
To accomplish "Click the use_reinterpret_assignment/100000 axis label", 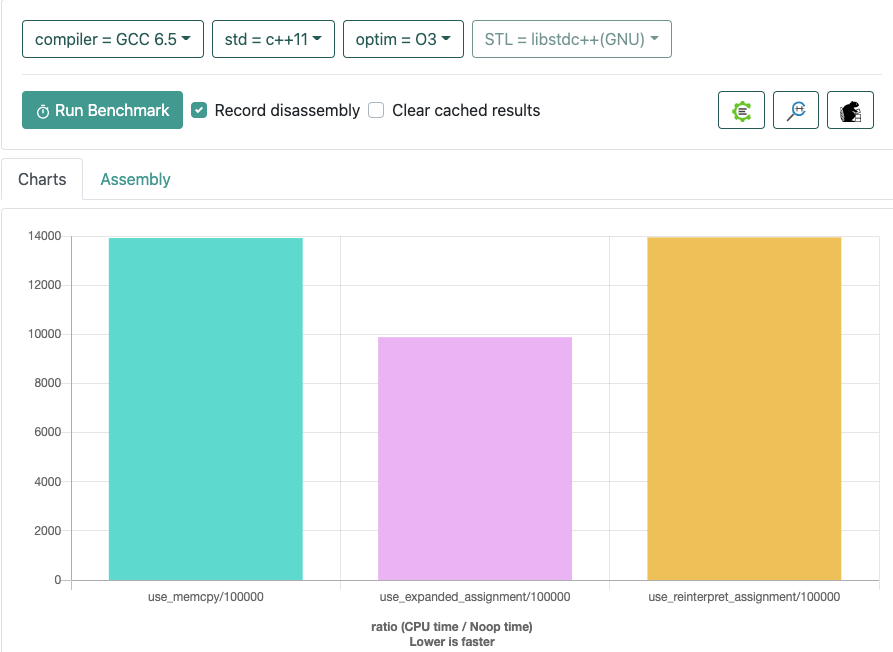I will [x=744, y=597].
